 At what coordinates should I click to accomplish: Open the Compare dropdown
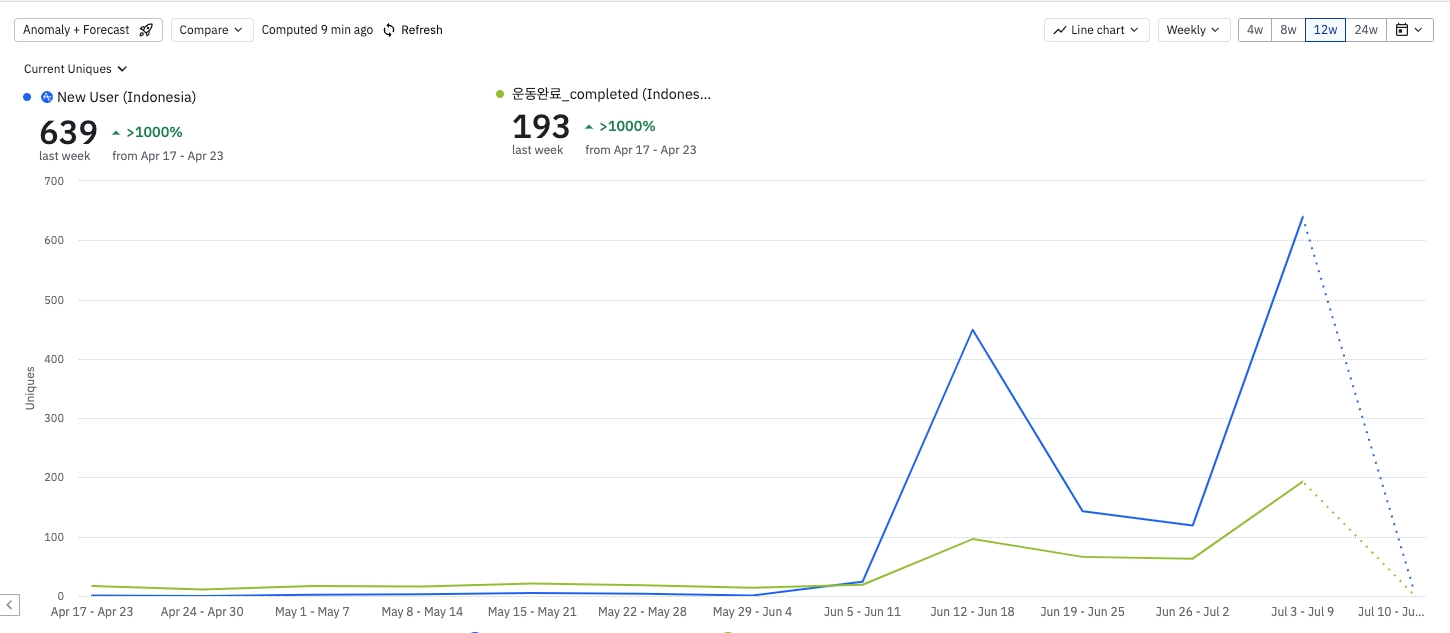212,30
